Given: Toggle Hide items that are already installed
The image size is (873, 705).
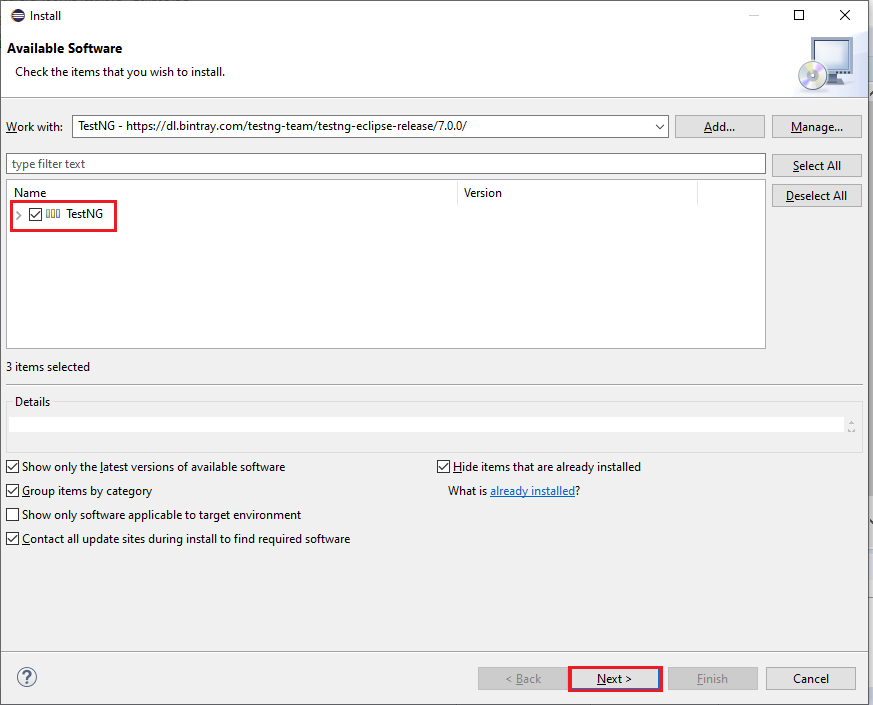Looking at the screenshot, I should click(x=443, y=467).
